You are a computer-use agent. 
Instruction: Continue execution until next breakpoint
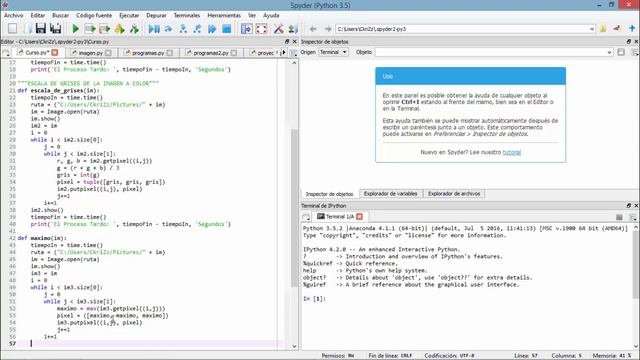click(x=212, y=29)
